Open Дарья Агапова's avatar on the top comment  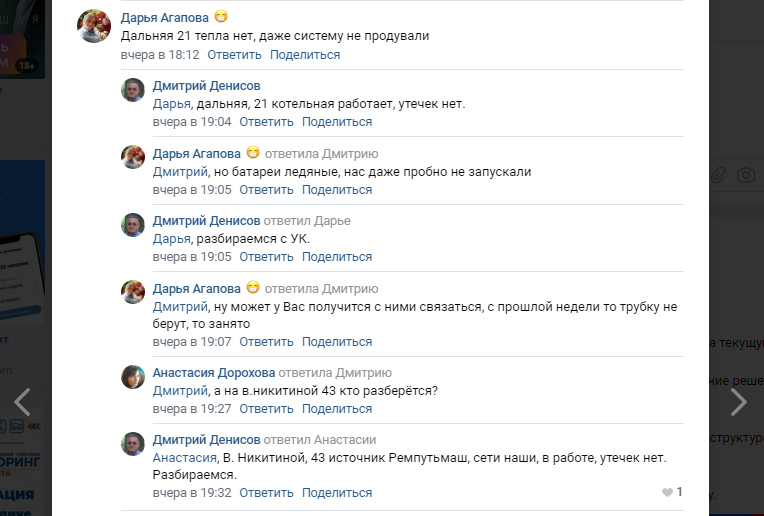[93, 25]
